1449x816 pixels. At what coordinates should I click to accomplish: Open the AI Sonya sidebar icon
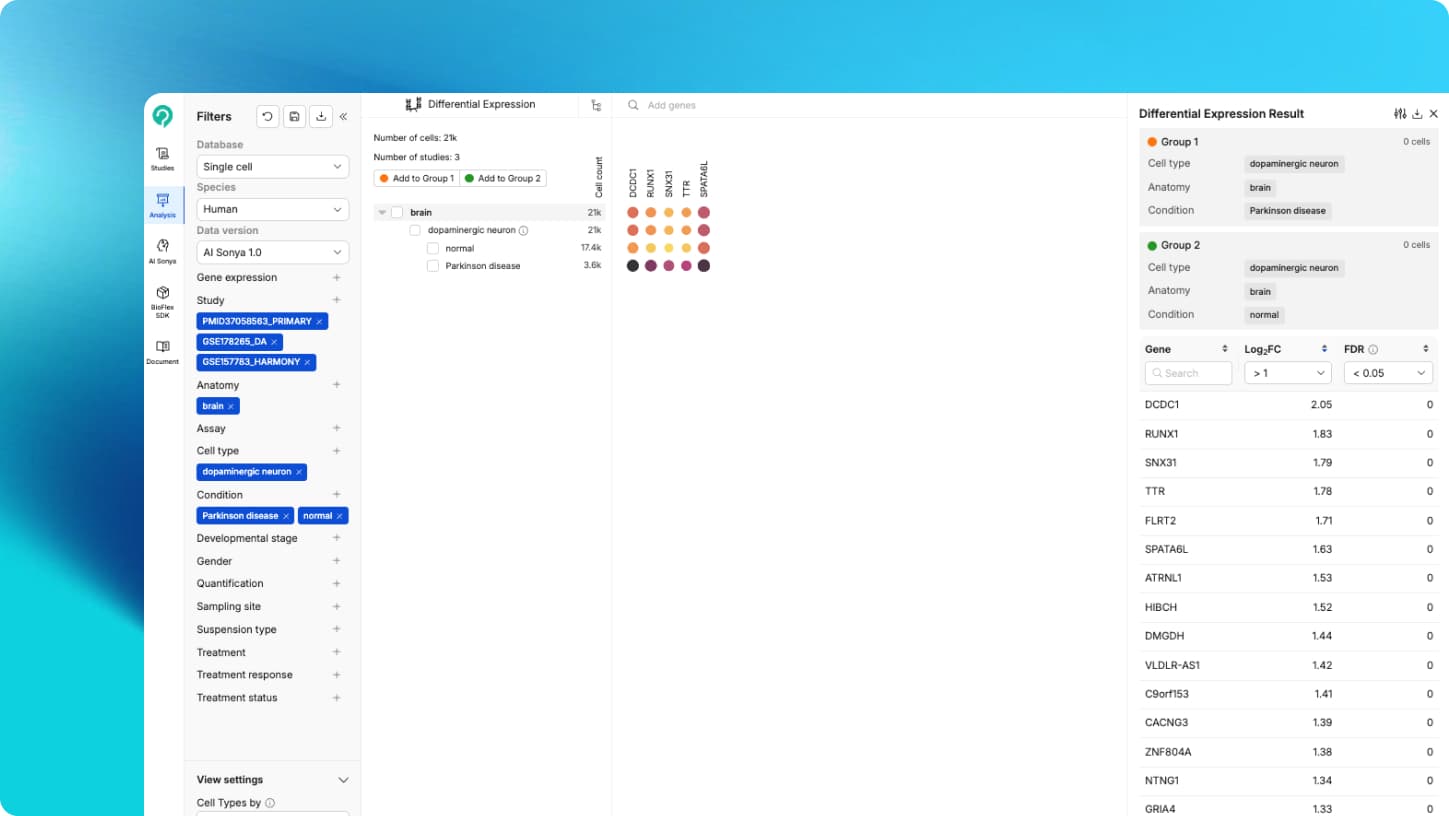pyautogui.click(x=162, y=250)
